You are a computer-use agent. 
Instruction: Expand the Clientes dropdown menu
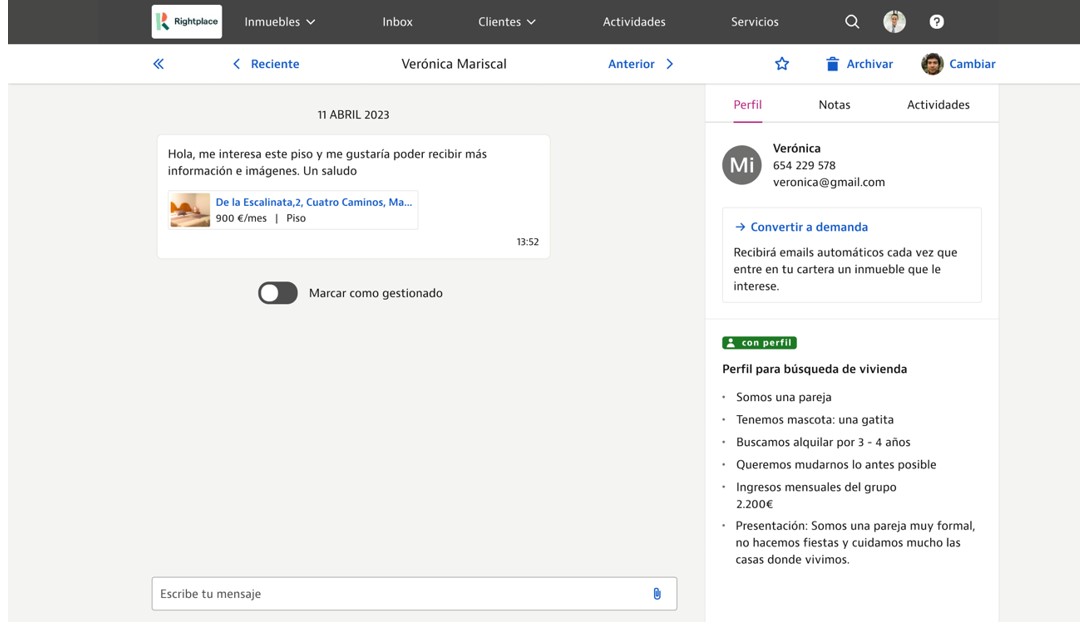tap(507, 21)
